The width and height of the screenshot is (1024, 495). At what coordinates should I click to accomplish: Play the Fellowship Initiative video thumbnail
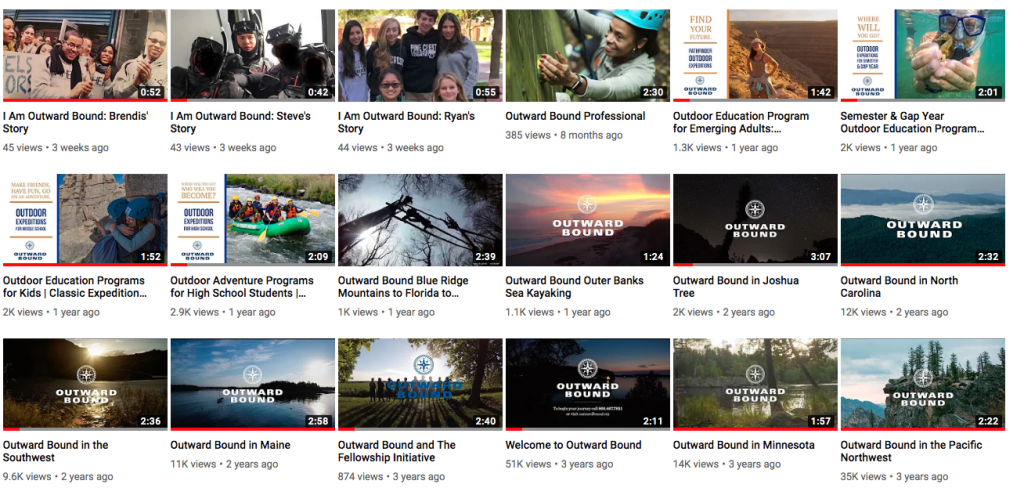[x=420, y=384]
